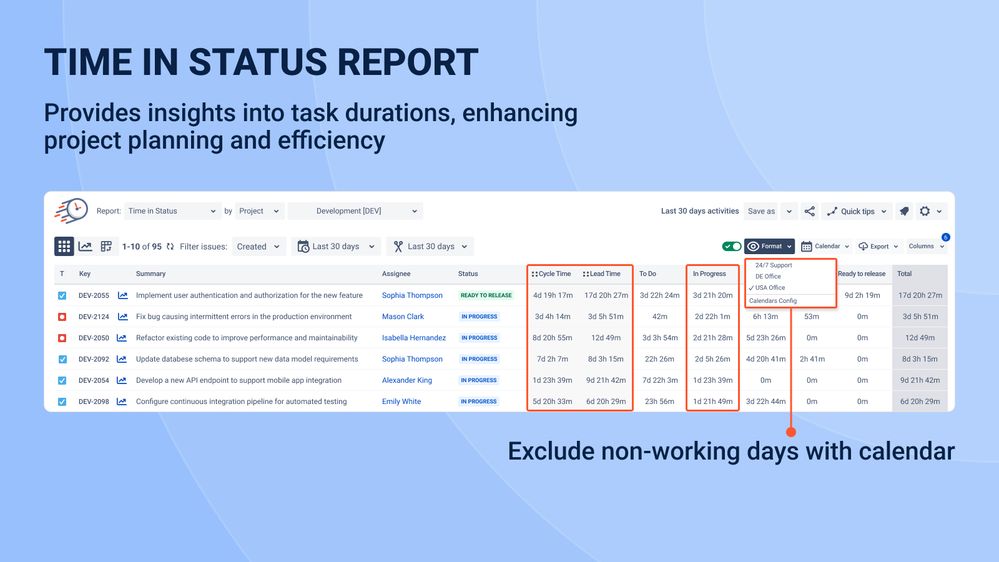Click the Time in Status app logo
The width and height of the screenshot is (999, 562).
pos(71,211)
